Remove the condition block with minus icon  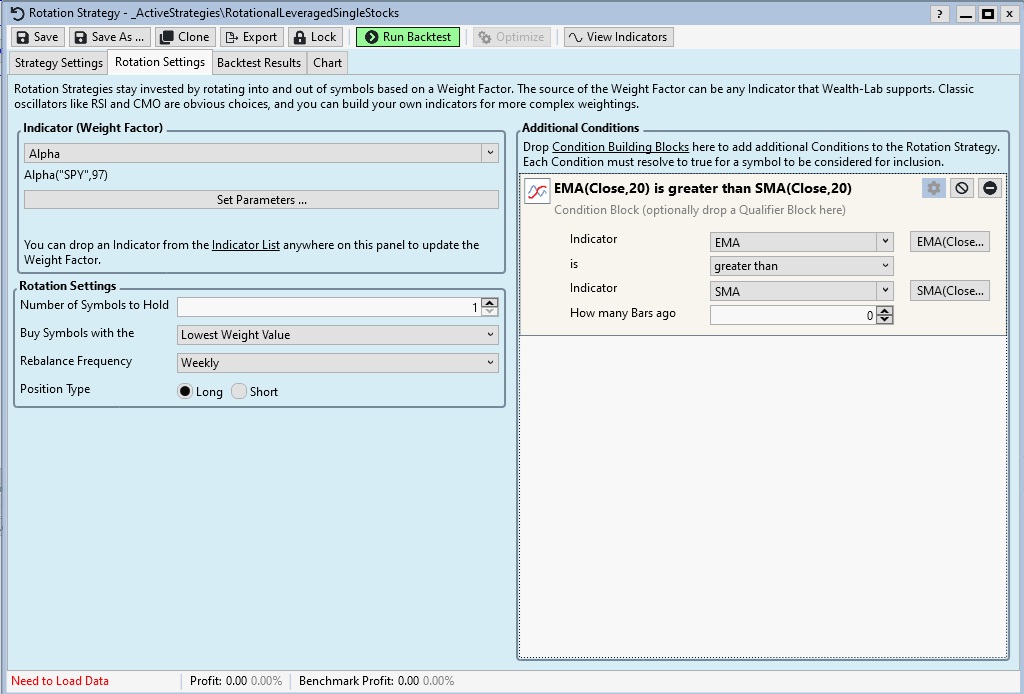[989, 188]
